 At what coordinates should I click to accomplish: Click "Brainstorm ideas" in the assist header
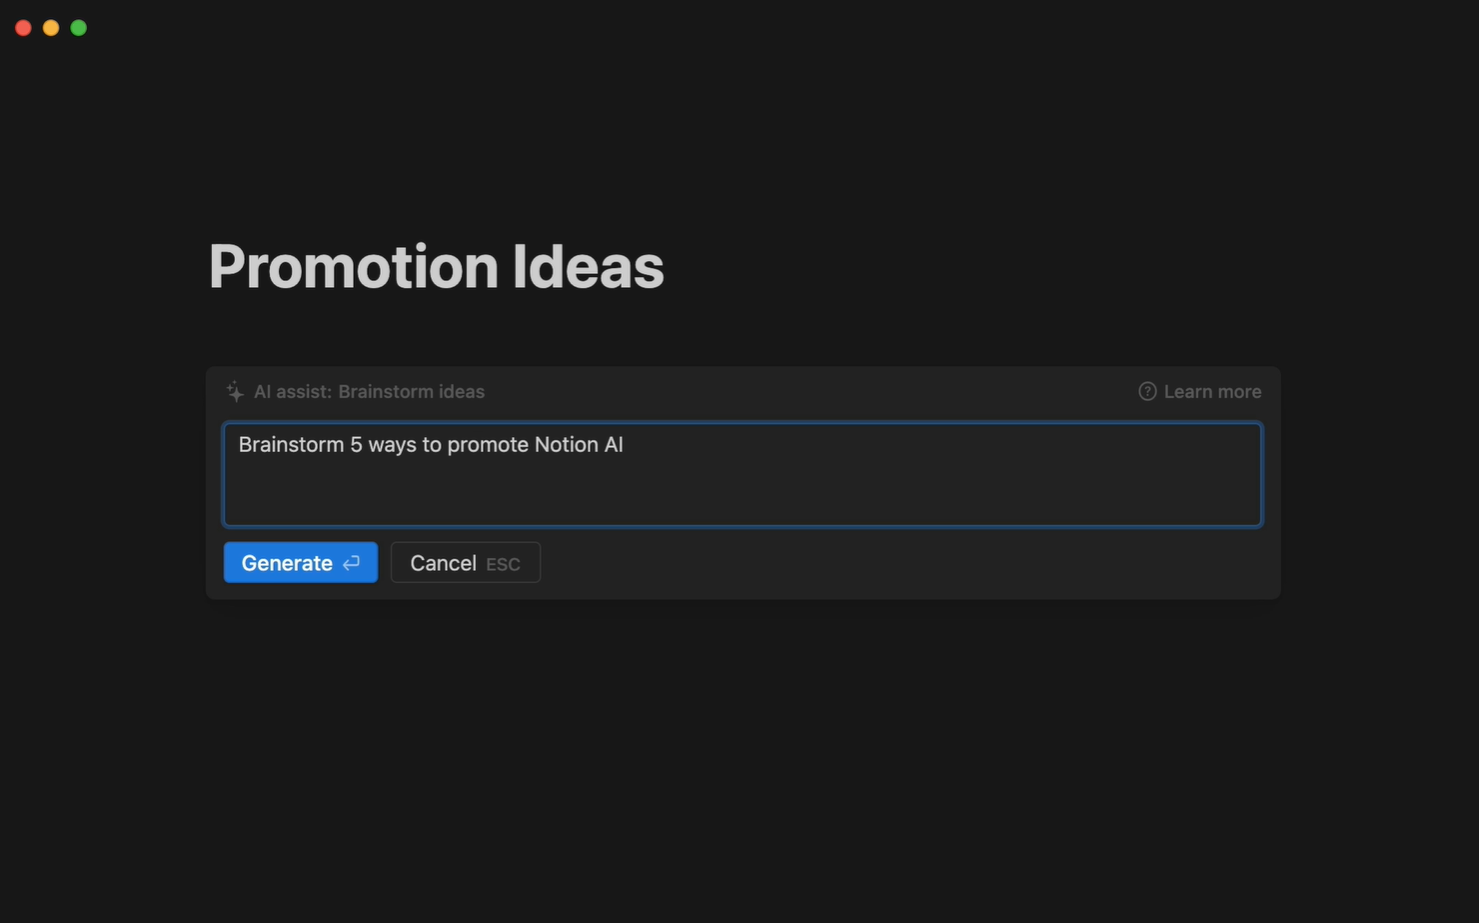pyautogui.click(x=411, y=391)
